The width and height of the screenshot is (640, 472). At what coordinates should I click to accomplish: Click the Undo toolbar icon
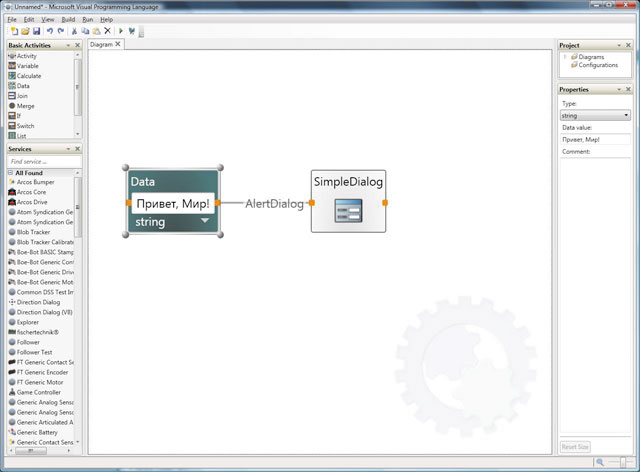tap(50, 32)
